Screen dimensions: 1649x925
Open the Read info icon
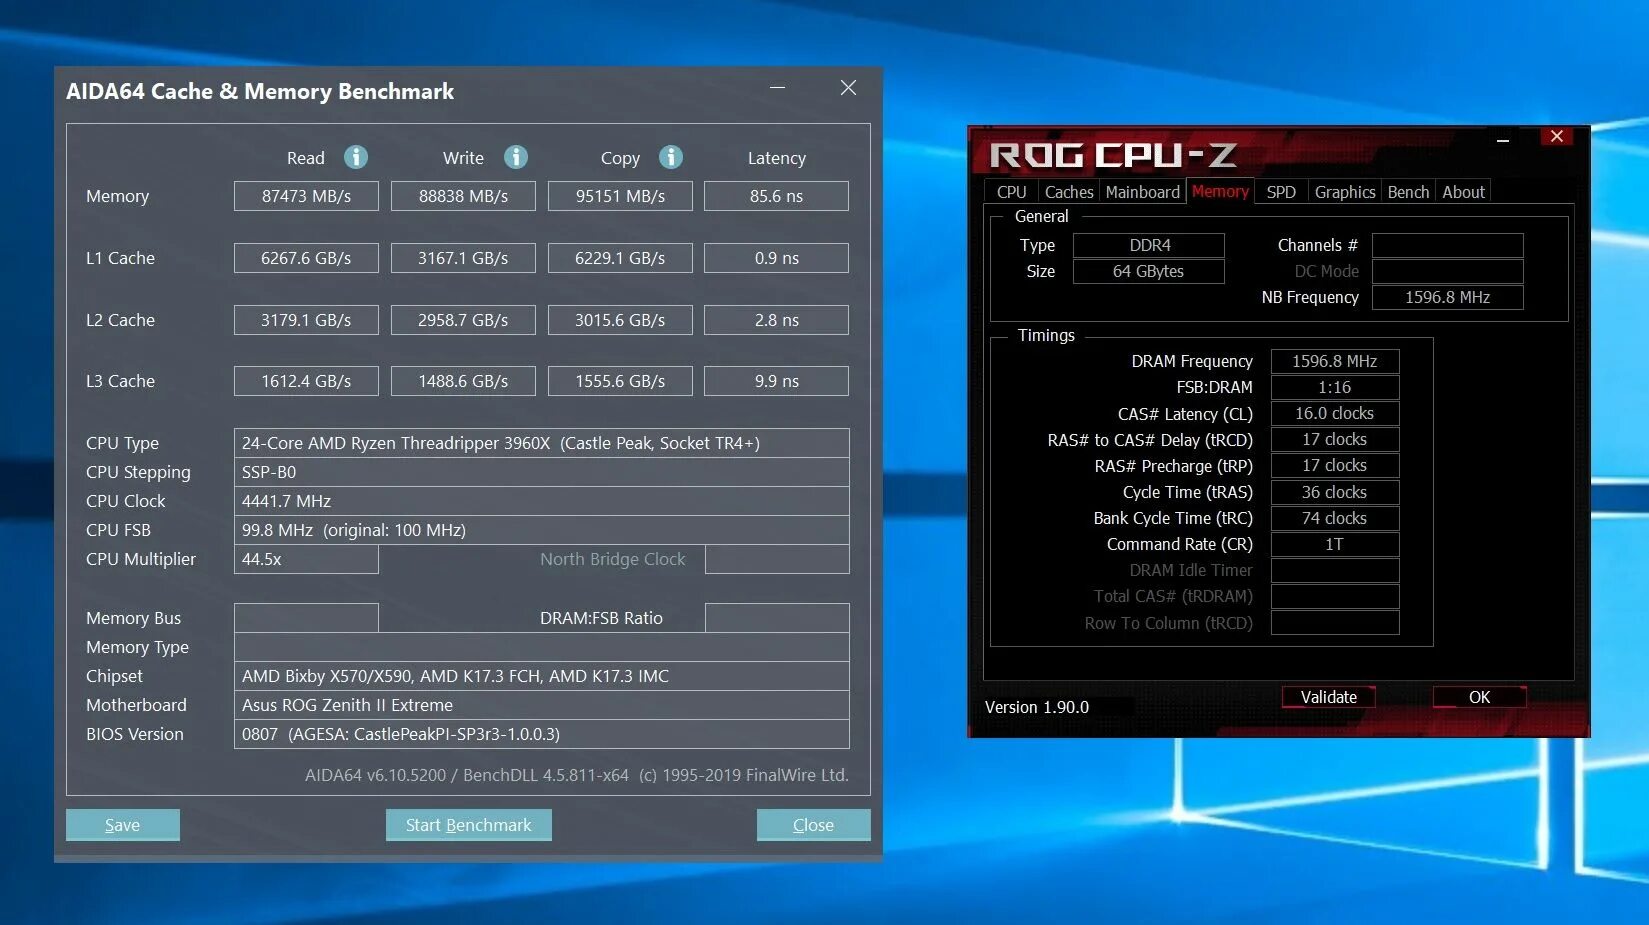point(356,157)
